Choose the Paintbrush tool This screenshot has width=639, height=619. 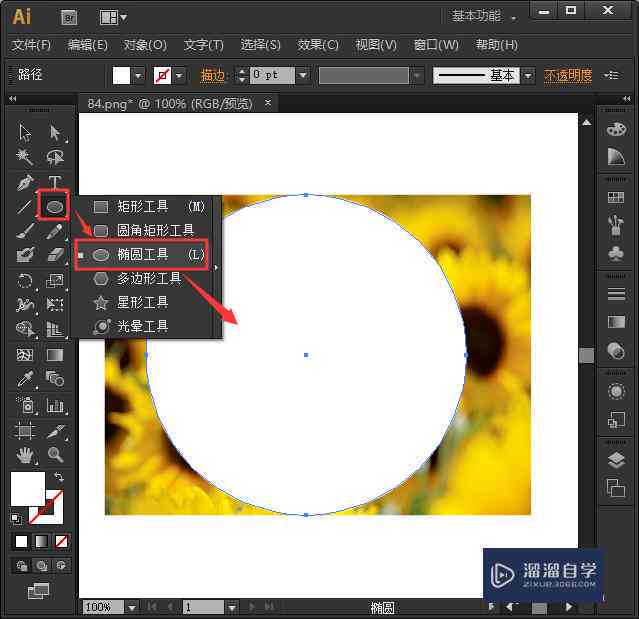point(25,231)
